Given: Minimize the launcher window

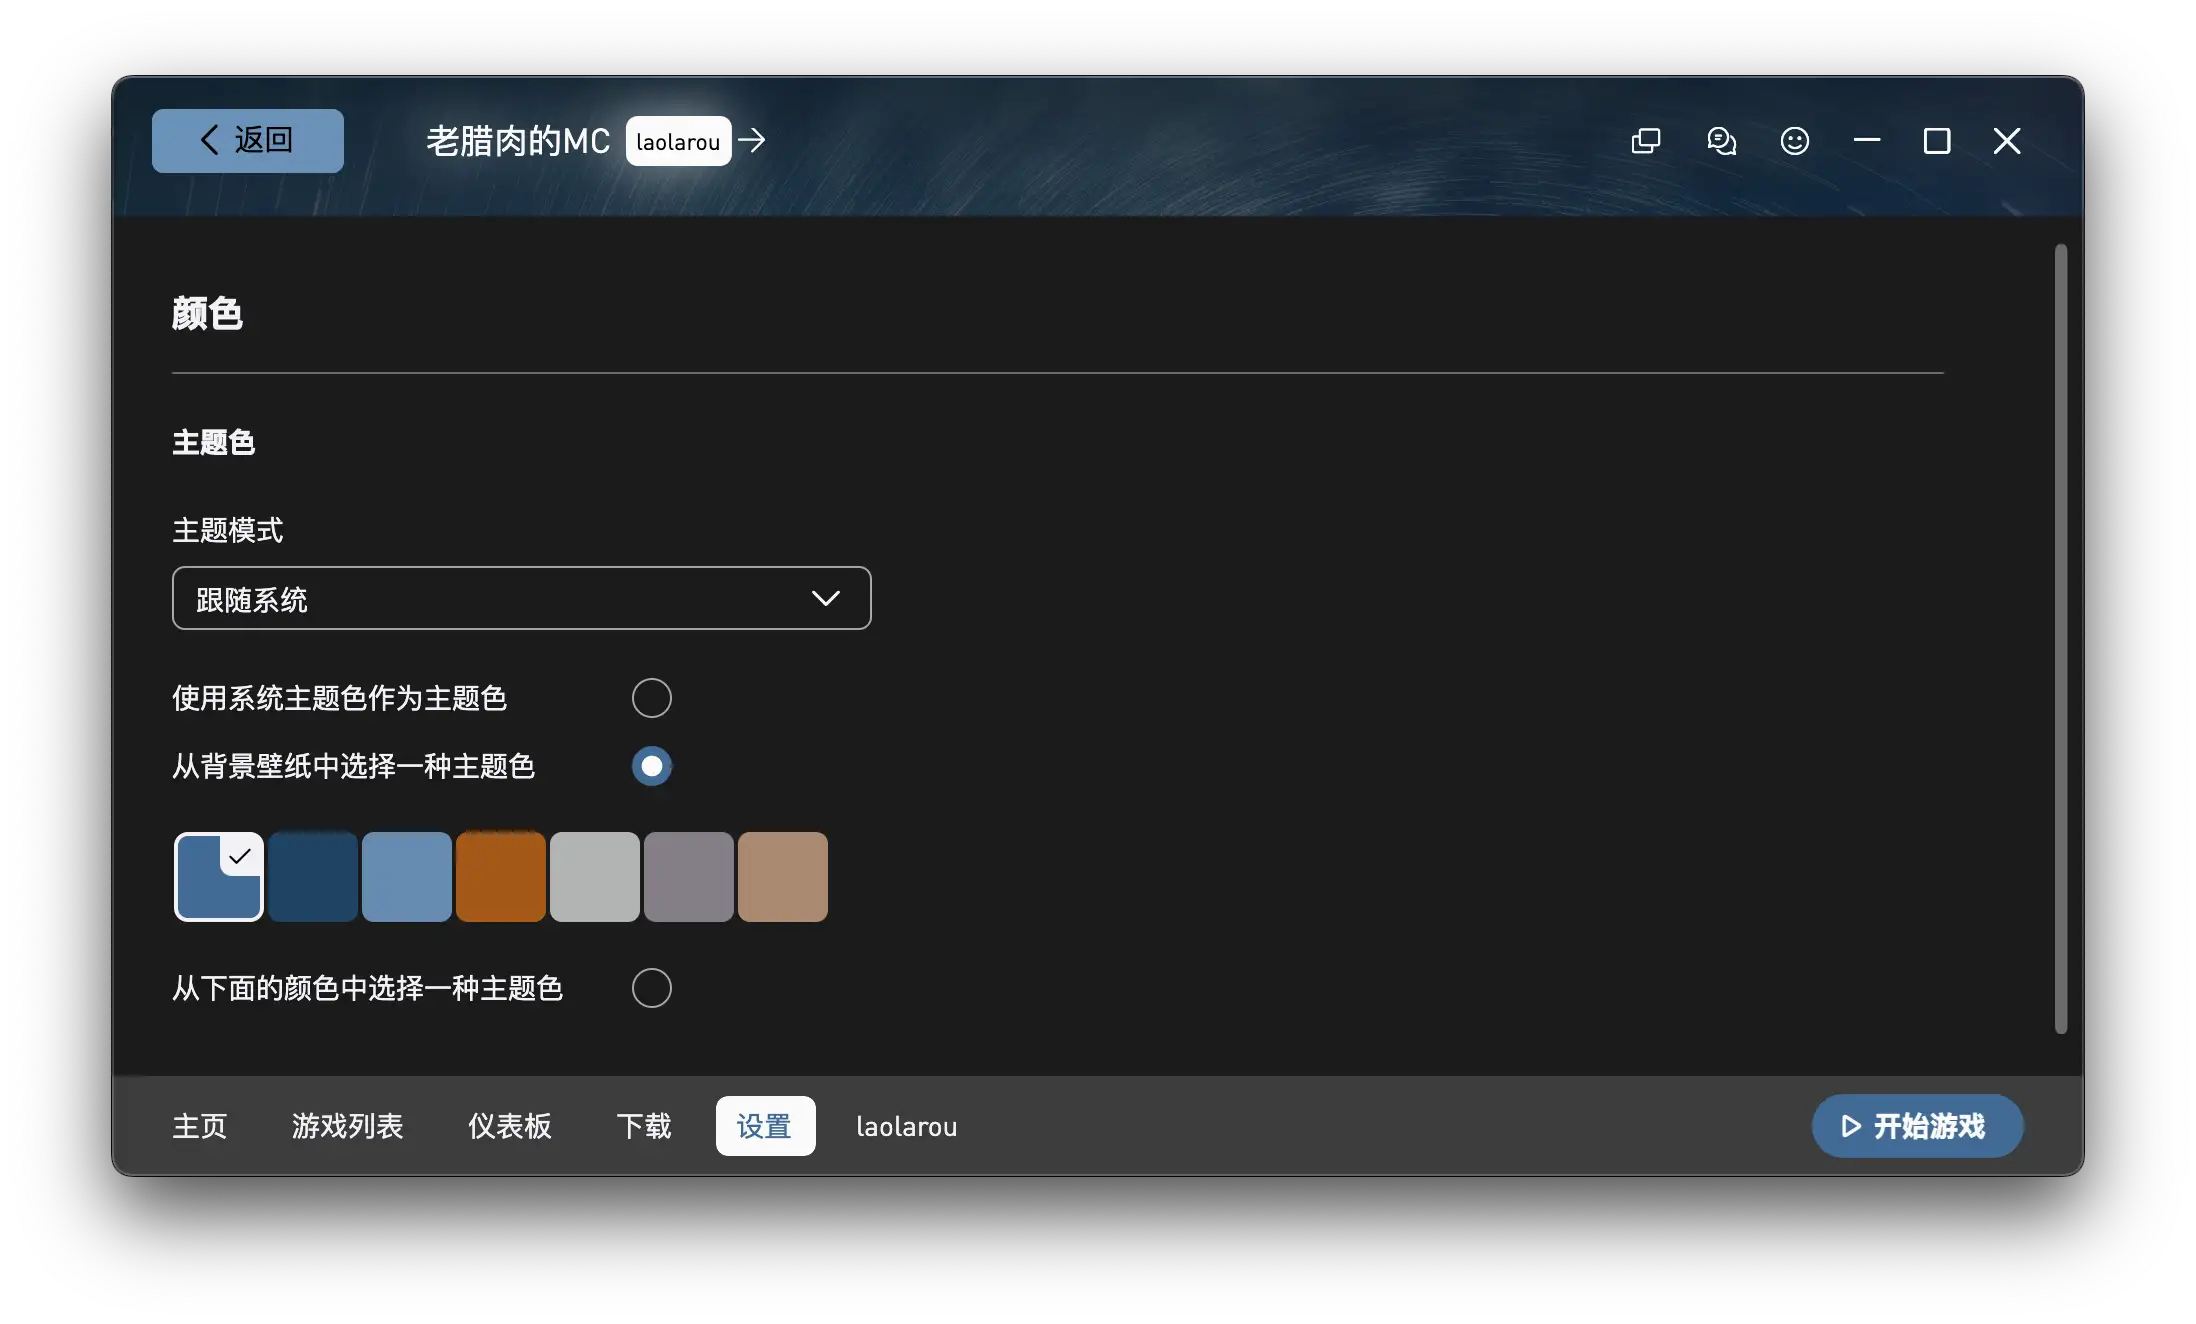Looking at the screenshot, I should click(x=1867, y=141).
